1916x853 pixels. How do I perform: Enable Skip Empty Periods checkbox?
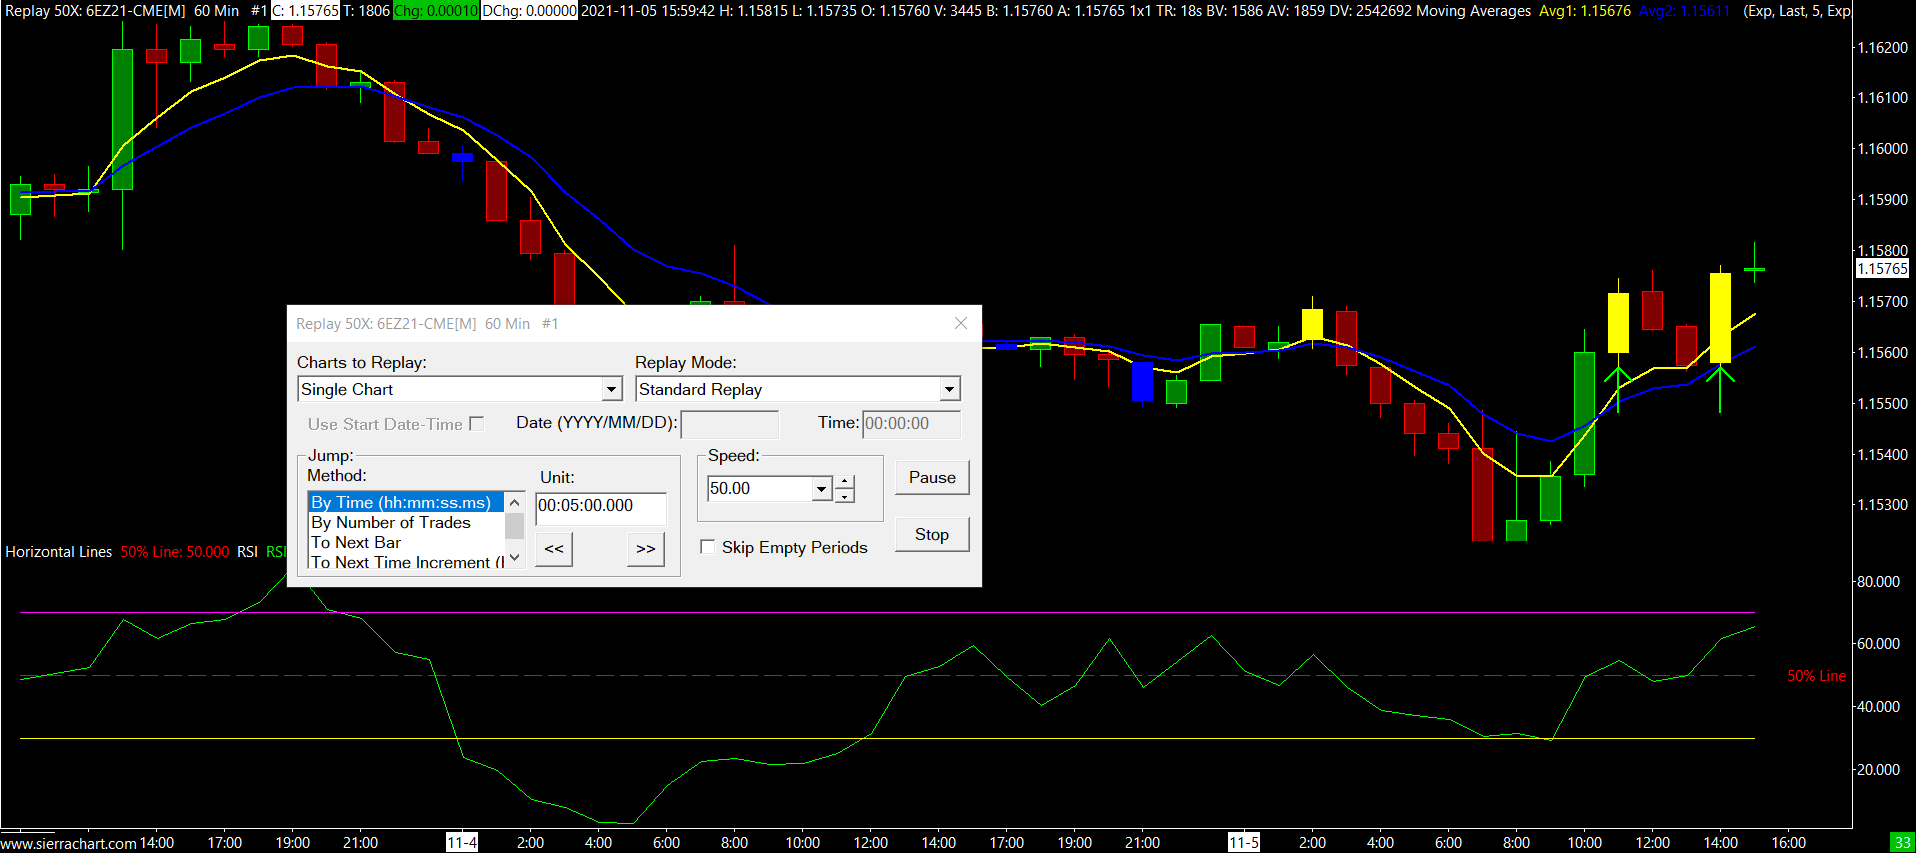(708, 547)
